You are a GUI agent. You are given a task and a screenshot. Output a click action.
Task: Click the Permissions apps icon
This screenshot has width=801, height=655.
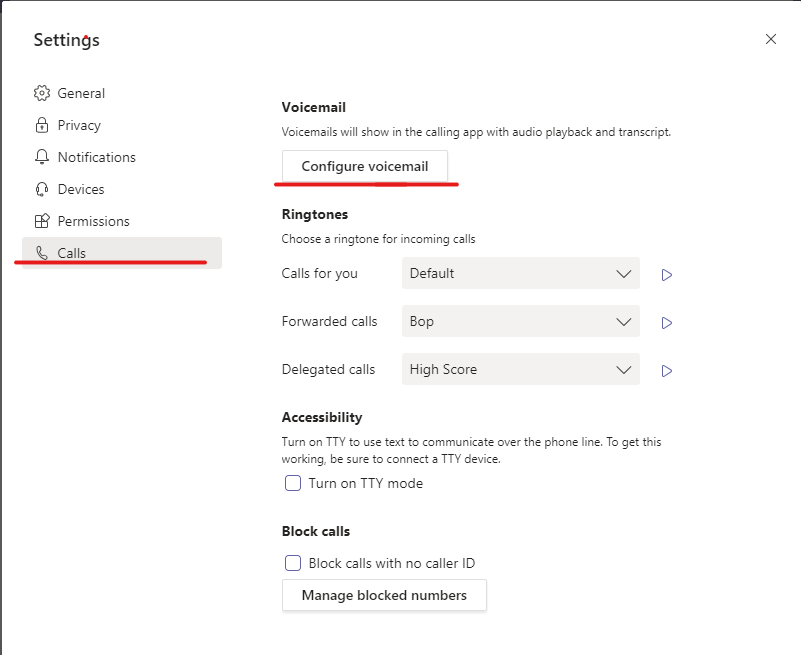pyautogui.click(x=42, y=221)
